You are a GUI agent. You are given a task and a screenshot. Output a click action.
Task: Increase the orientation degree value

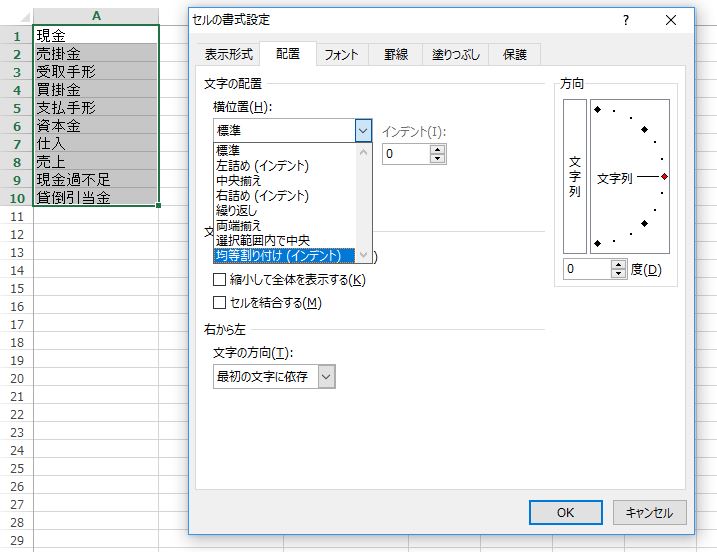[x=619, y=264]
